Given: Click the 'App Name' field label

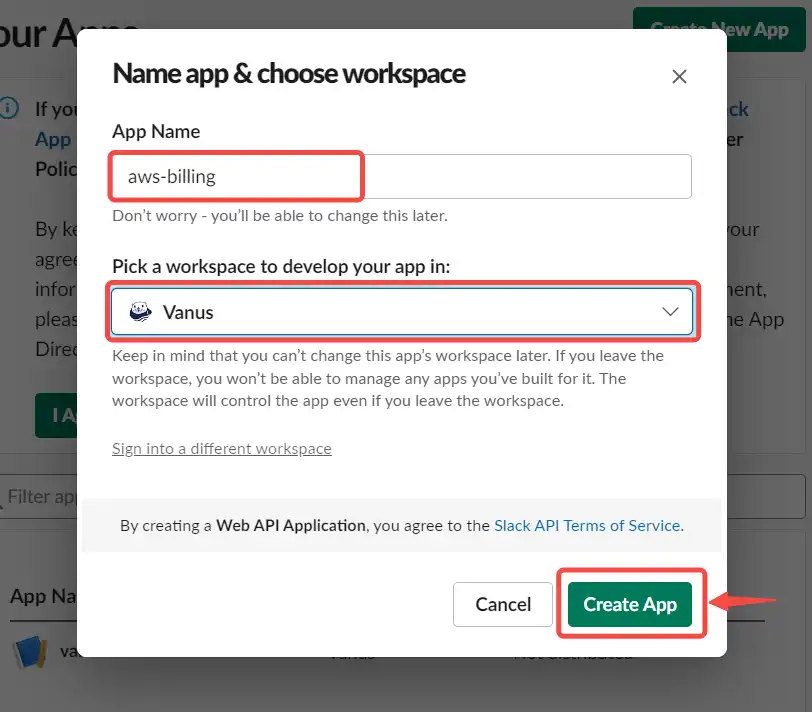Looking at the screenshot, I should click(x=156, y=132).
